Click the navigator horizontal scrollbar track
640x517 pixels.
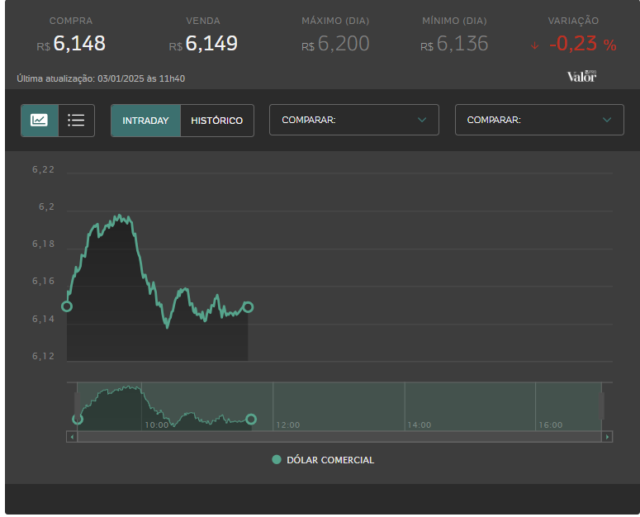coord(339,437)
